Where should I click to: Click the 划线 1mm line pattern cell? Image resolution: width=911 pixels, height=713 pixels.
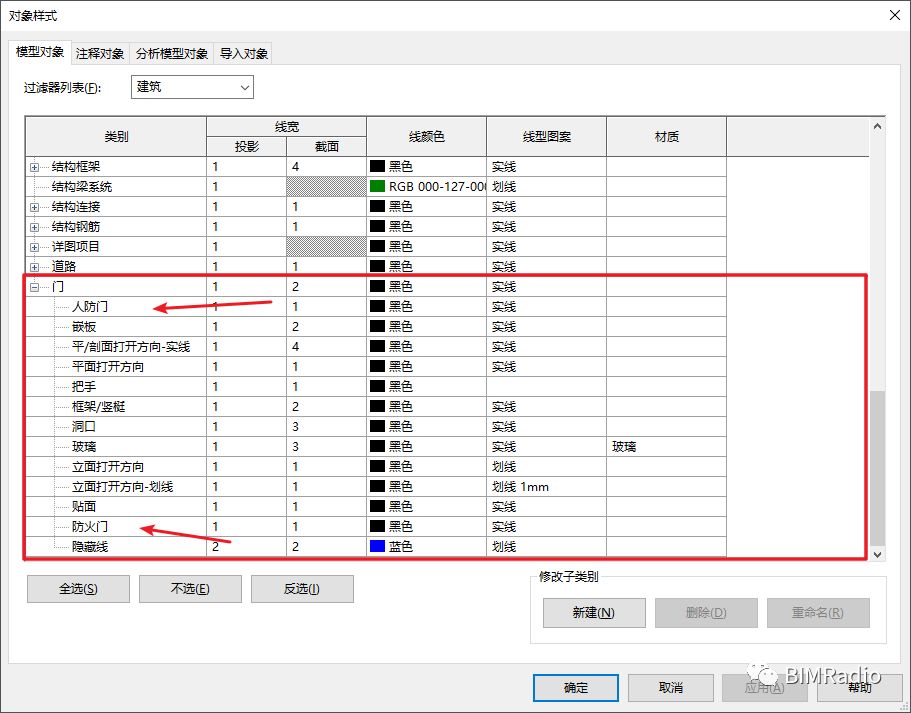pyautogui.click(x=546, y=486)
